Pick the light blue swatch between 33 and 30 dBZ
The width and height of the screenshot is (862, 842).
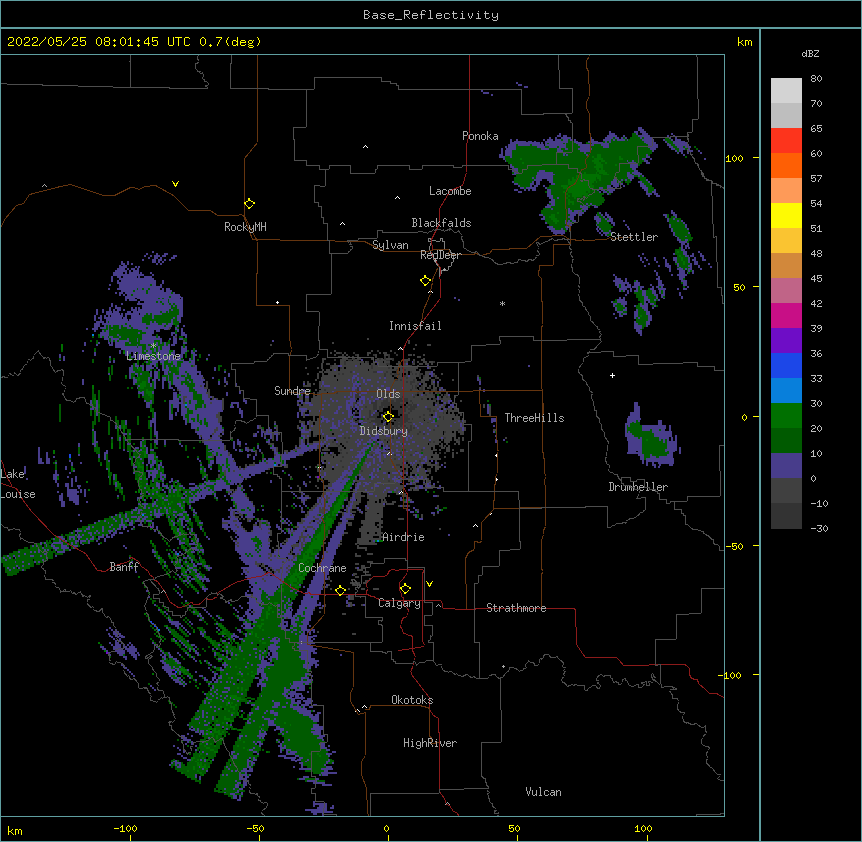tap(786, 391)
